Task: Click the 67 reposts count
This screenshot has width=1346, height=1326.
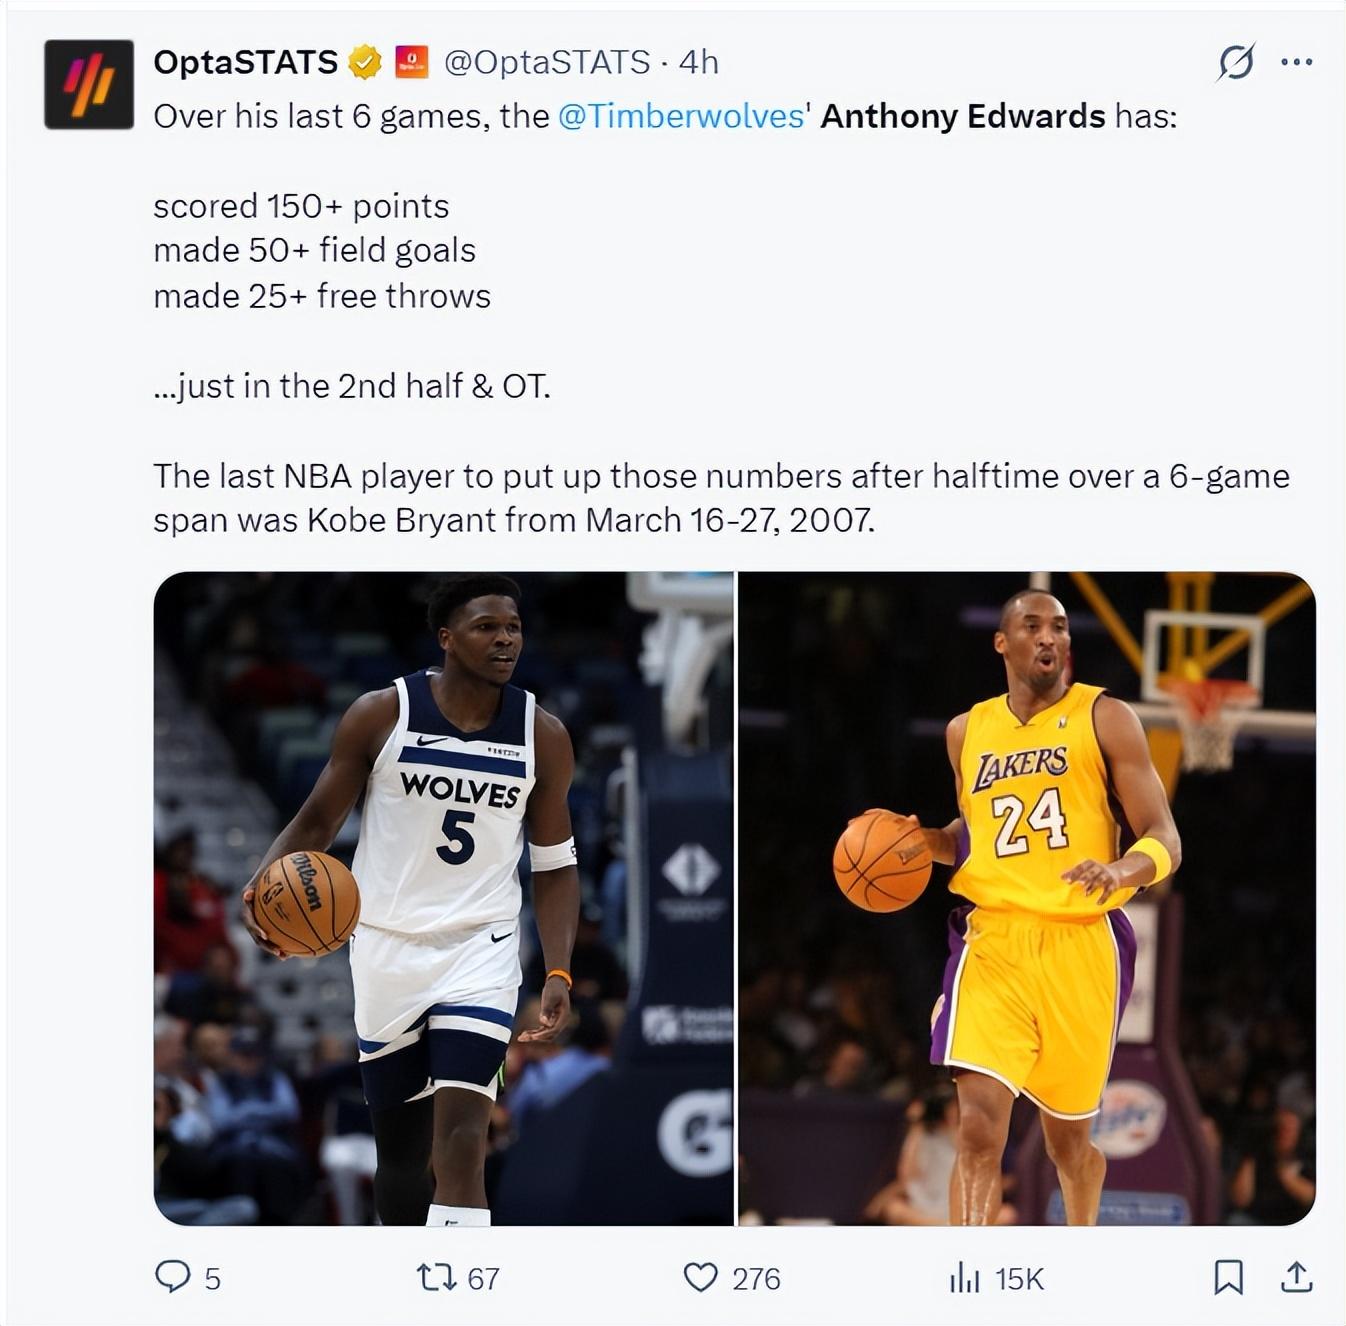Action: [483, 1278]
